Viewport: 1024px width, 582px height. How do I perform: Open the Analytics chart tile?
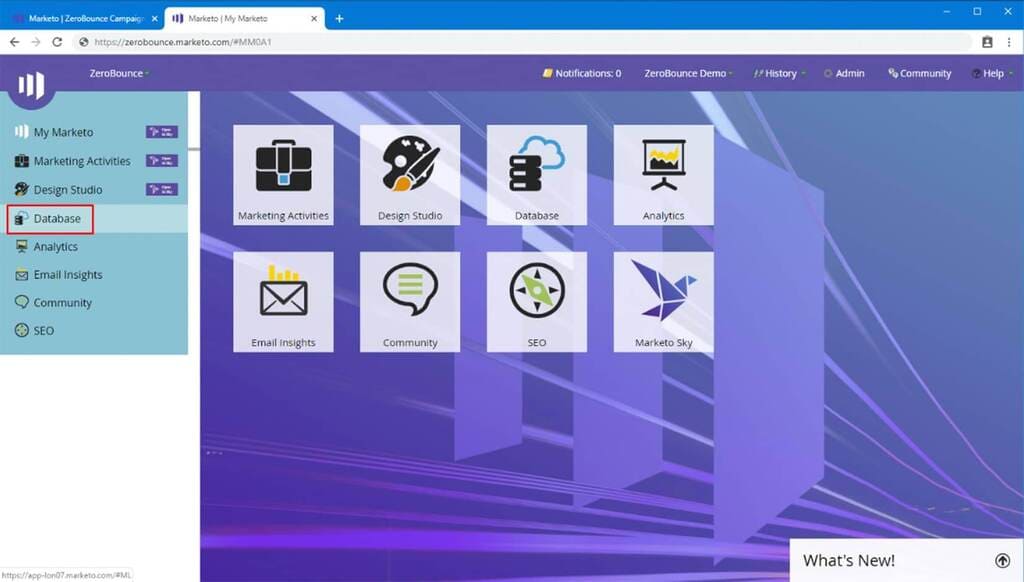pyautogui.click(x=664, y=175)
